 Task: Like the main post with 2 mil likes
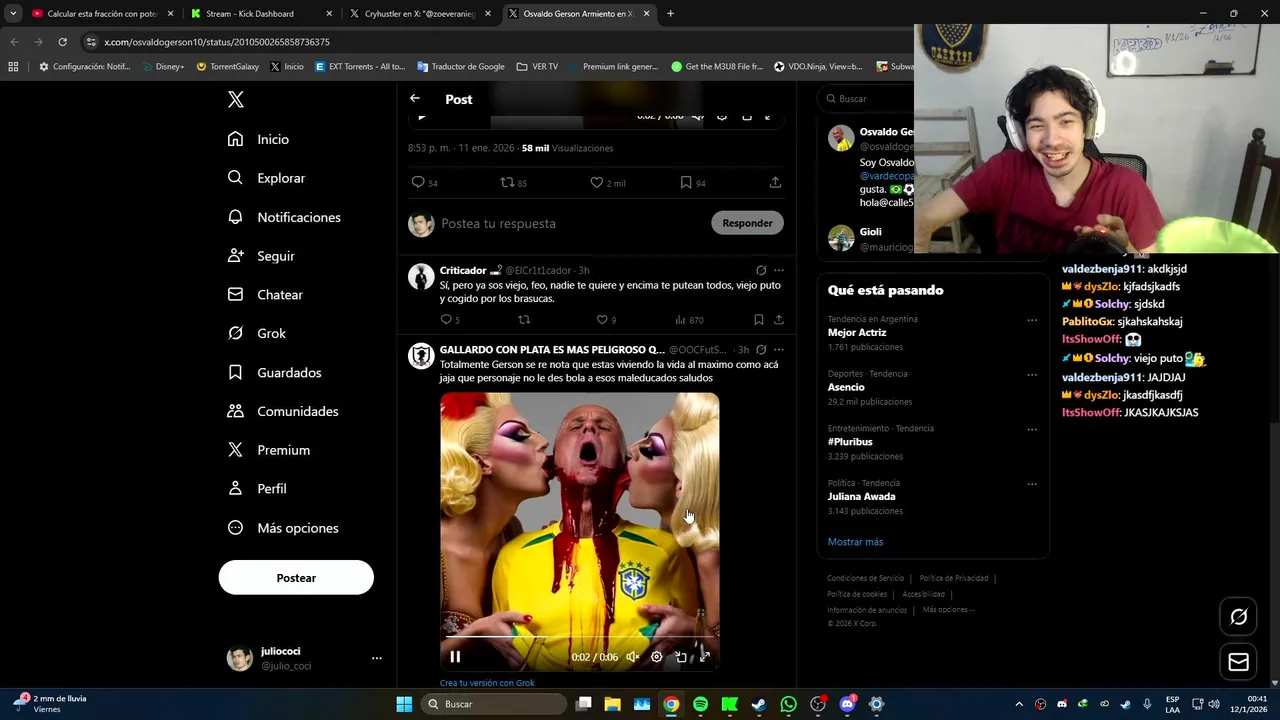(x=596, y=183)
